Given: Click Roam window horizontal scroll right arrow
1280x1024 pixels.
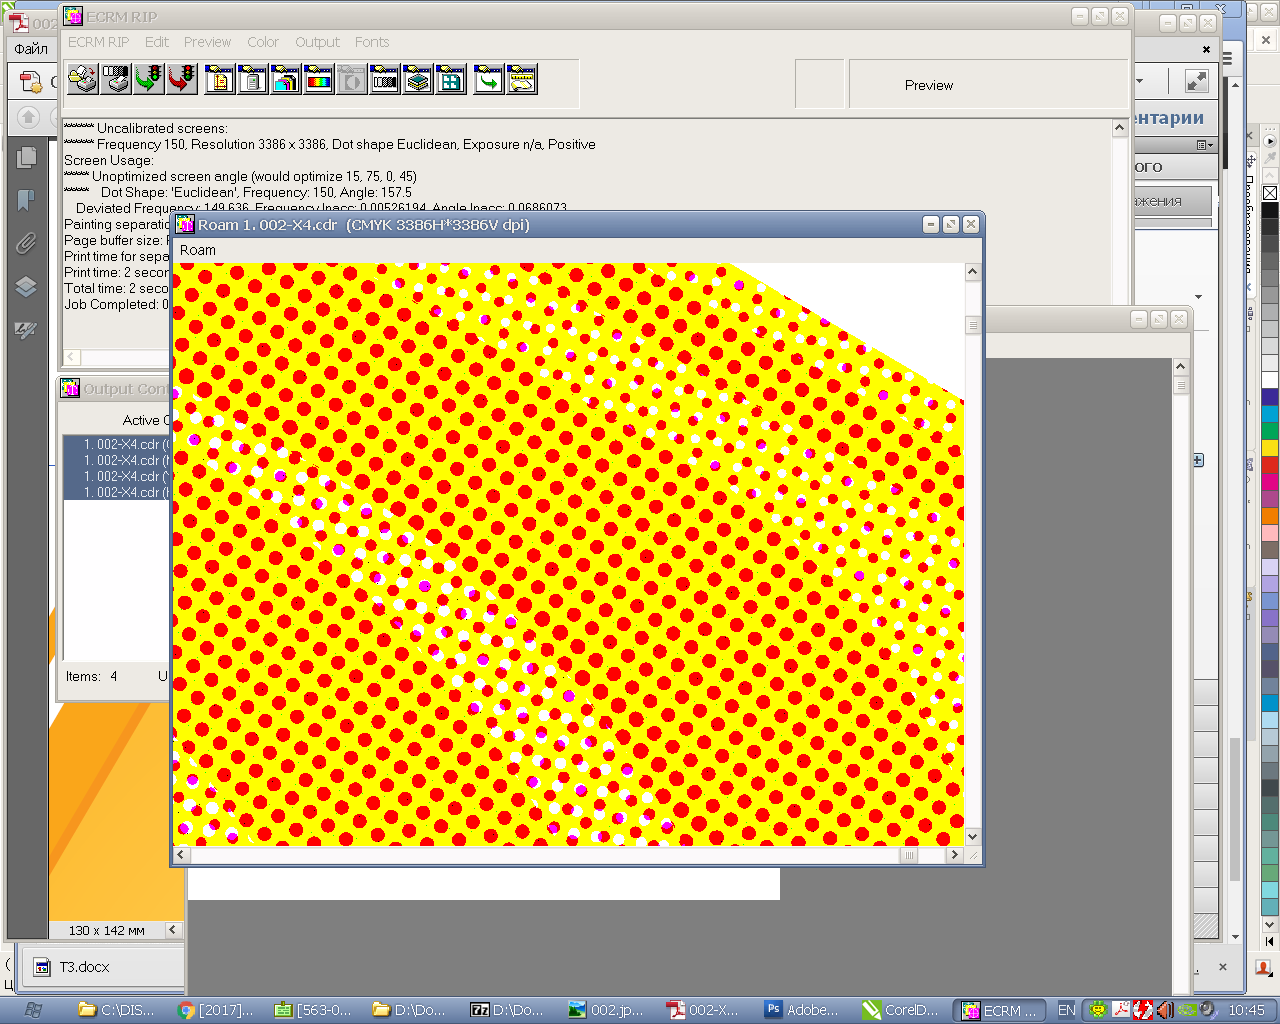Looking at the screenshot, I should point(954,855).
